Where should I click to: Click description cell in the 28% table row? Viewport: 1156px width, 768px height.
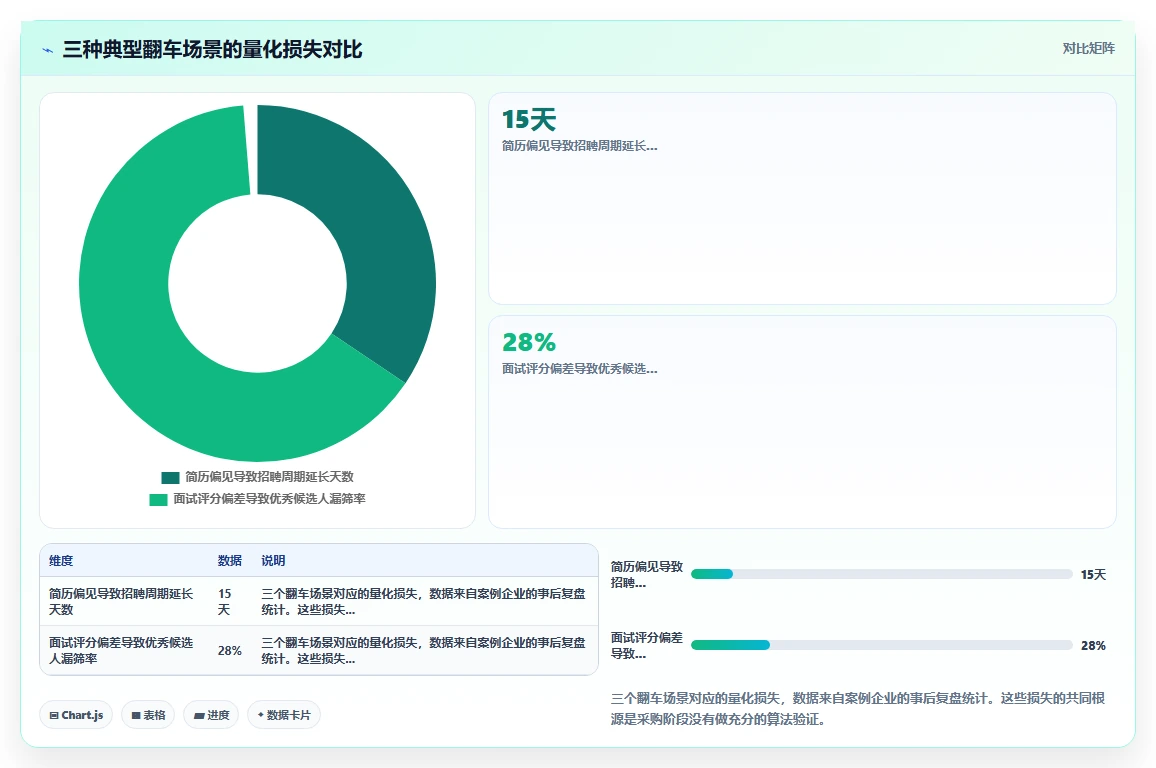coord(423,651)
